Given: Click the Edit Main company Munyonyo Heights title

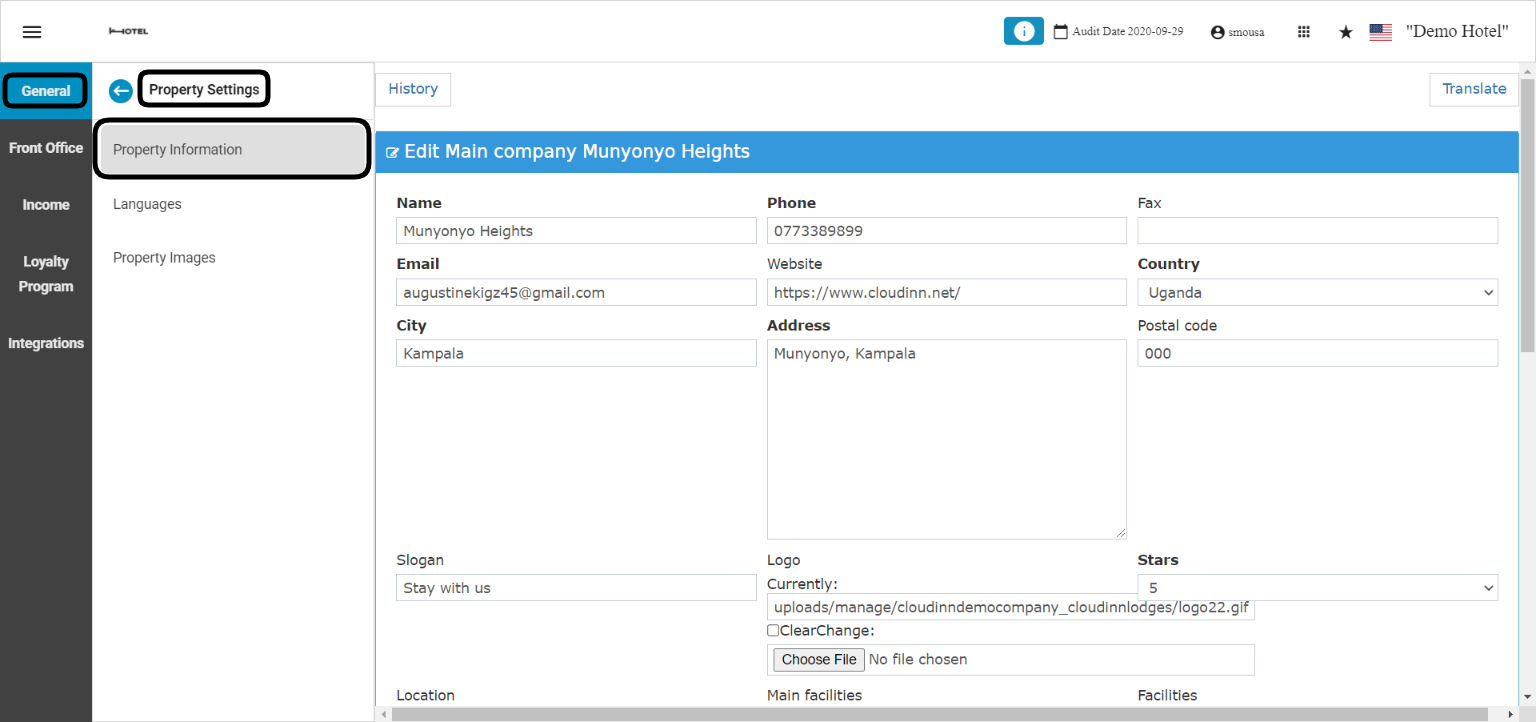Looking at the screenshot, I should [x=577, y=152].
